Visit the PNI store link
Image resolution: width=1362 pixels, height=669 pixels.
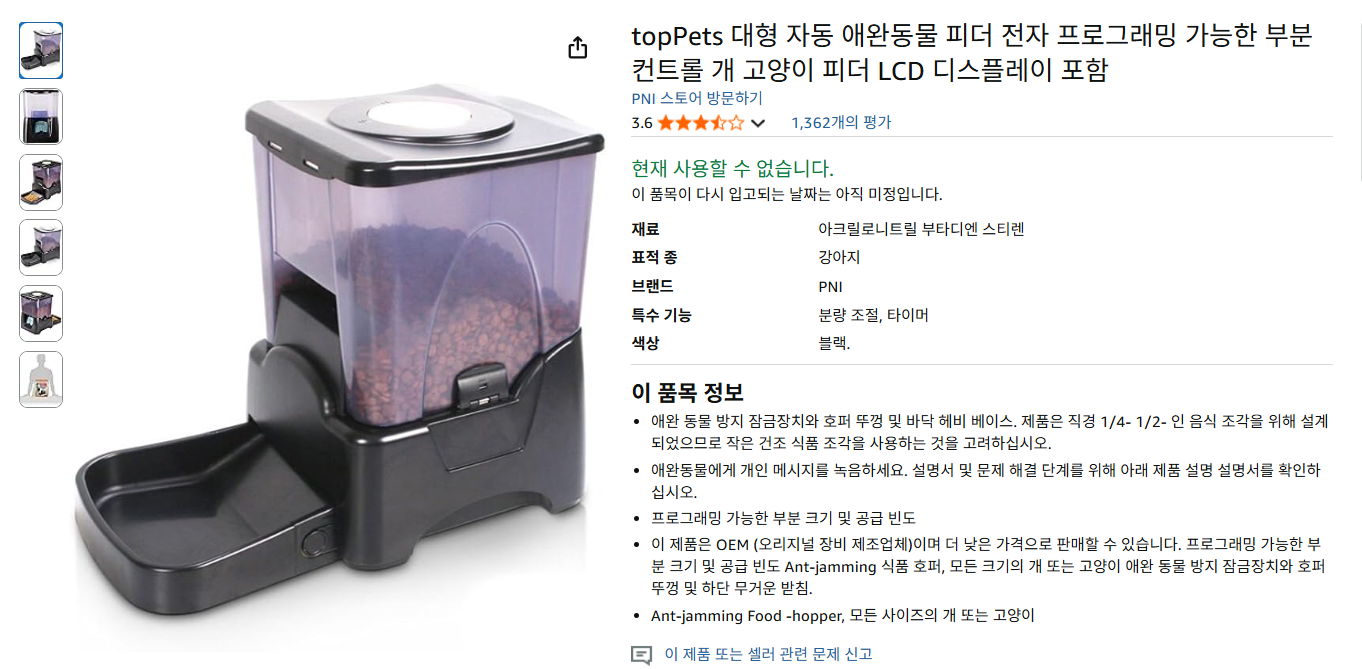click(697, 98)
